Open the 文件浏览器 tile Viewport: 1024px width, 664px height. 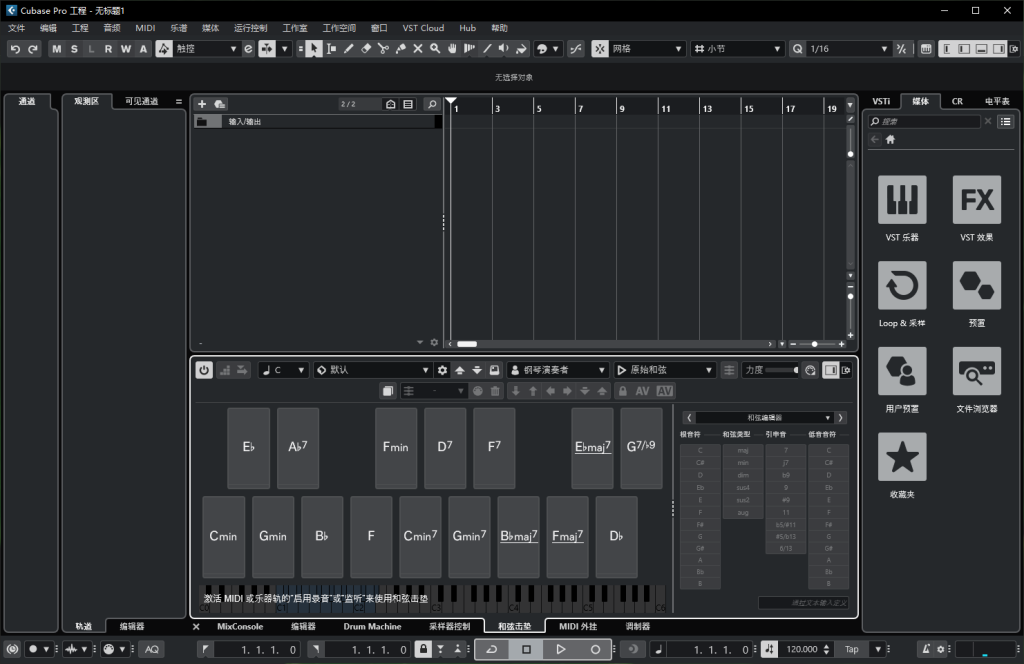point(976,371)
